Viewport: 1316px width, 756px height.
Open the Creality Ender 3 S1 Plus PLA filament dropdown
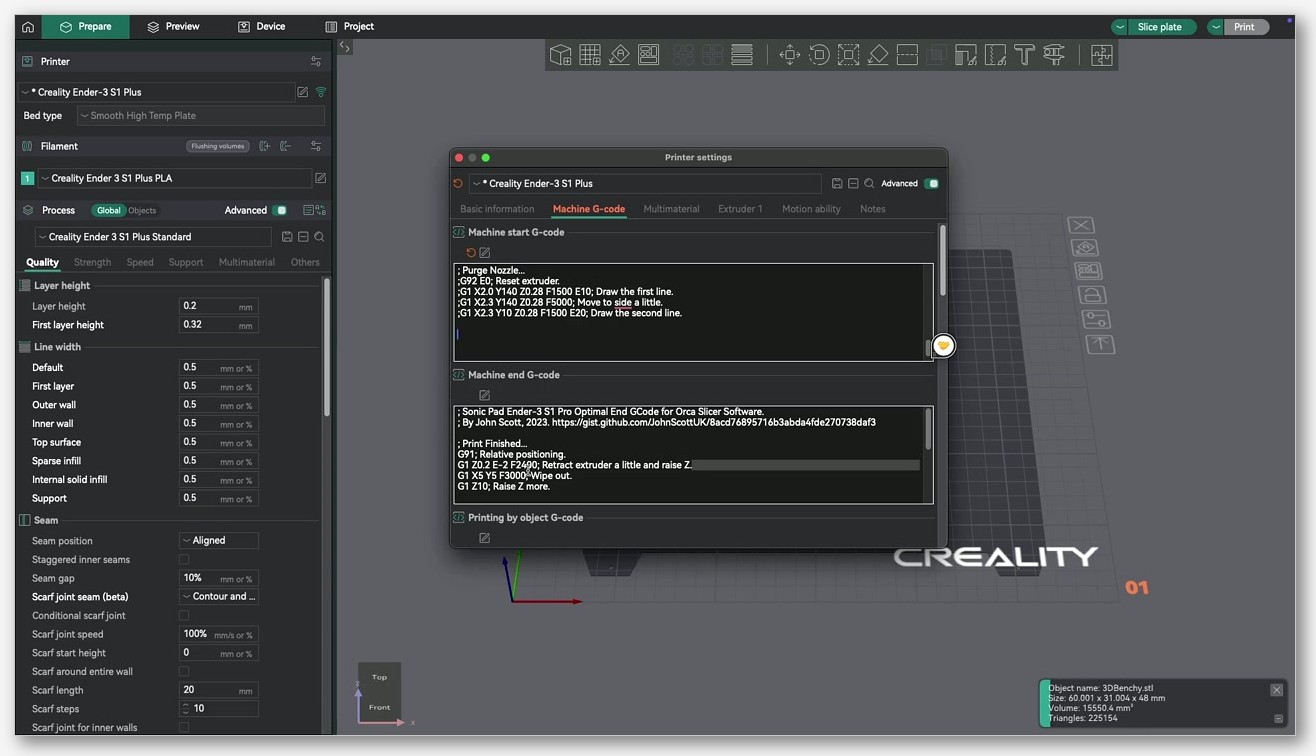click(175, 178)
